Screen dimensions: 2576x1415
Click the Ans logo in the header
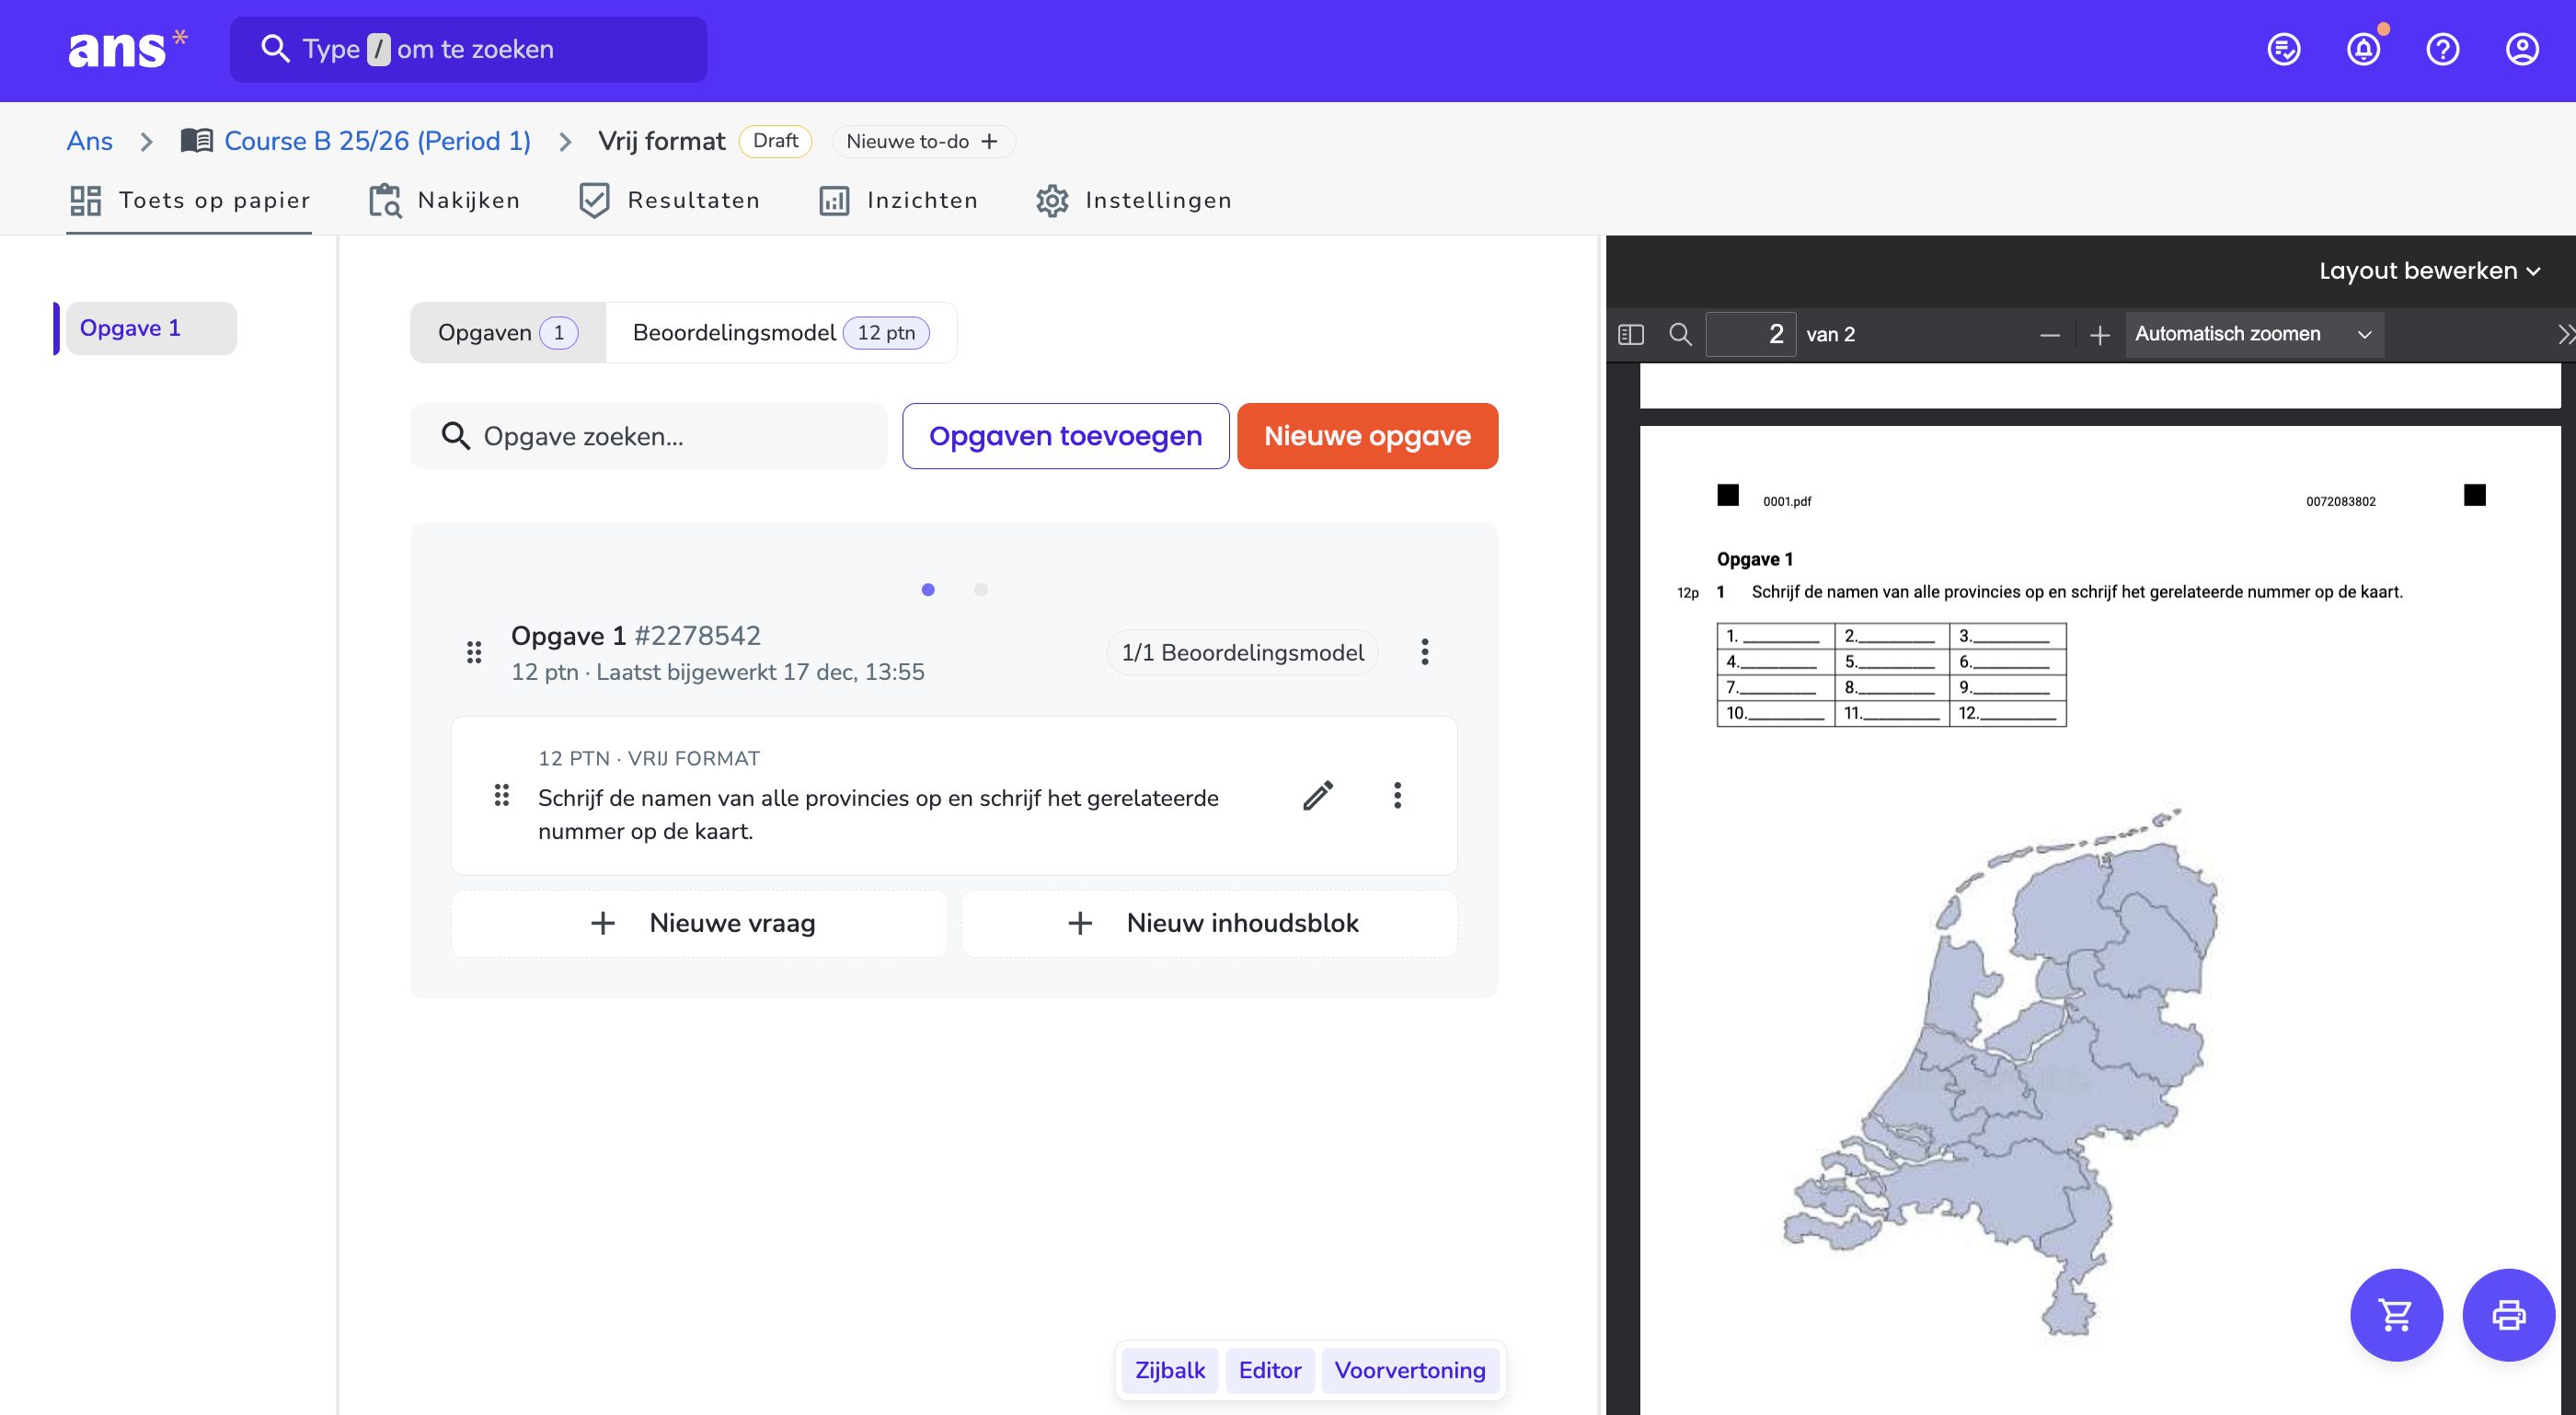coord(126,49)
